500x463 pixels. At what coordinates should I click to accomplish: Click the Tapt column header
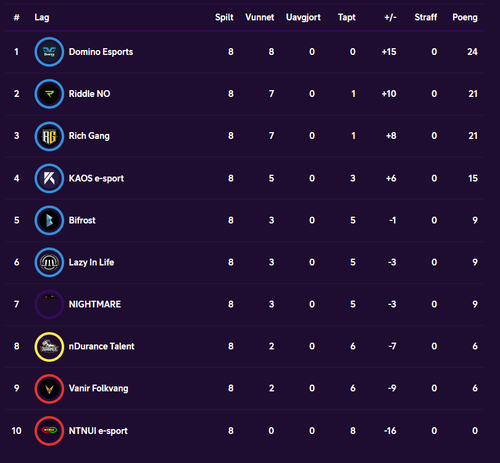pos(347,17)
